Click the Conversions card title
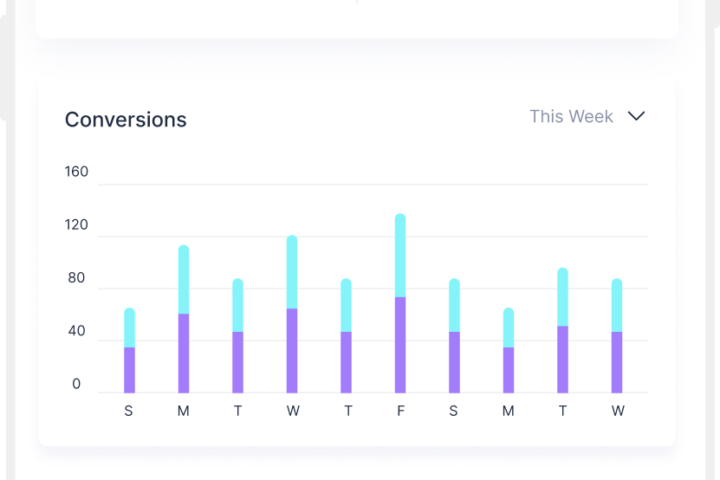 [126, 120]
